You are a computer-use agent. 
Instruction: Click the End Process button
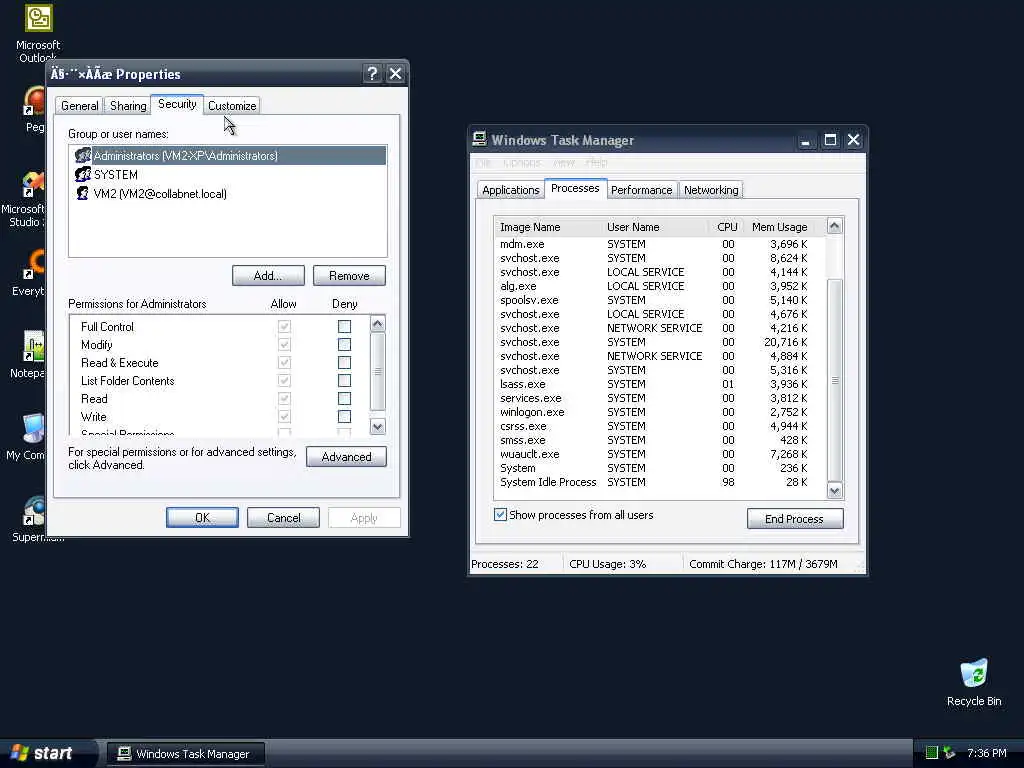tap(795, 519)
